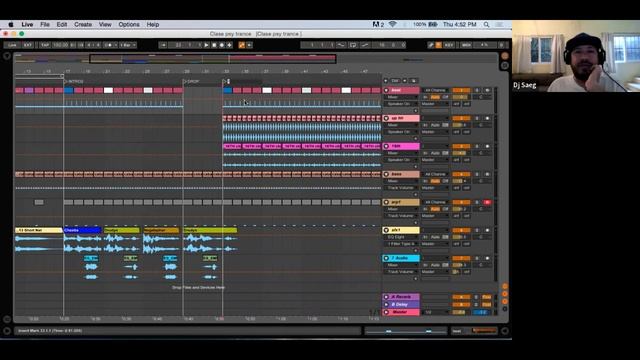Screen dimensions: 640x360
Task: Toggle the EXT sync button
Action: point(28,45)
